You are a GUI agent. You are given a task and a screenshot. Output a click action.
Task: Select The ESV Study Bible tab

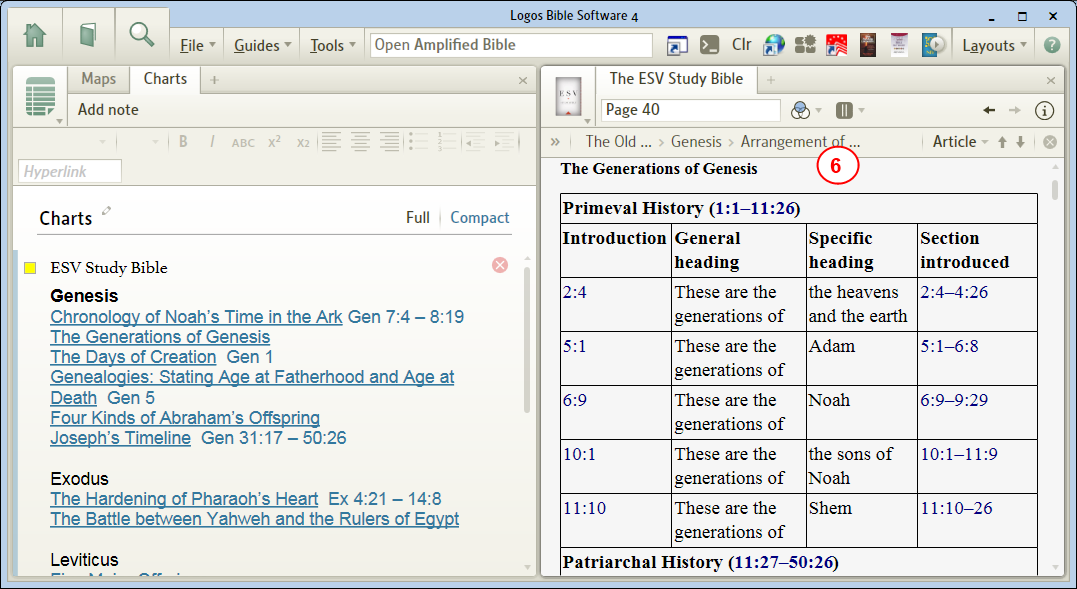(x=676, y=79)
